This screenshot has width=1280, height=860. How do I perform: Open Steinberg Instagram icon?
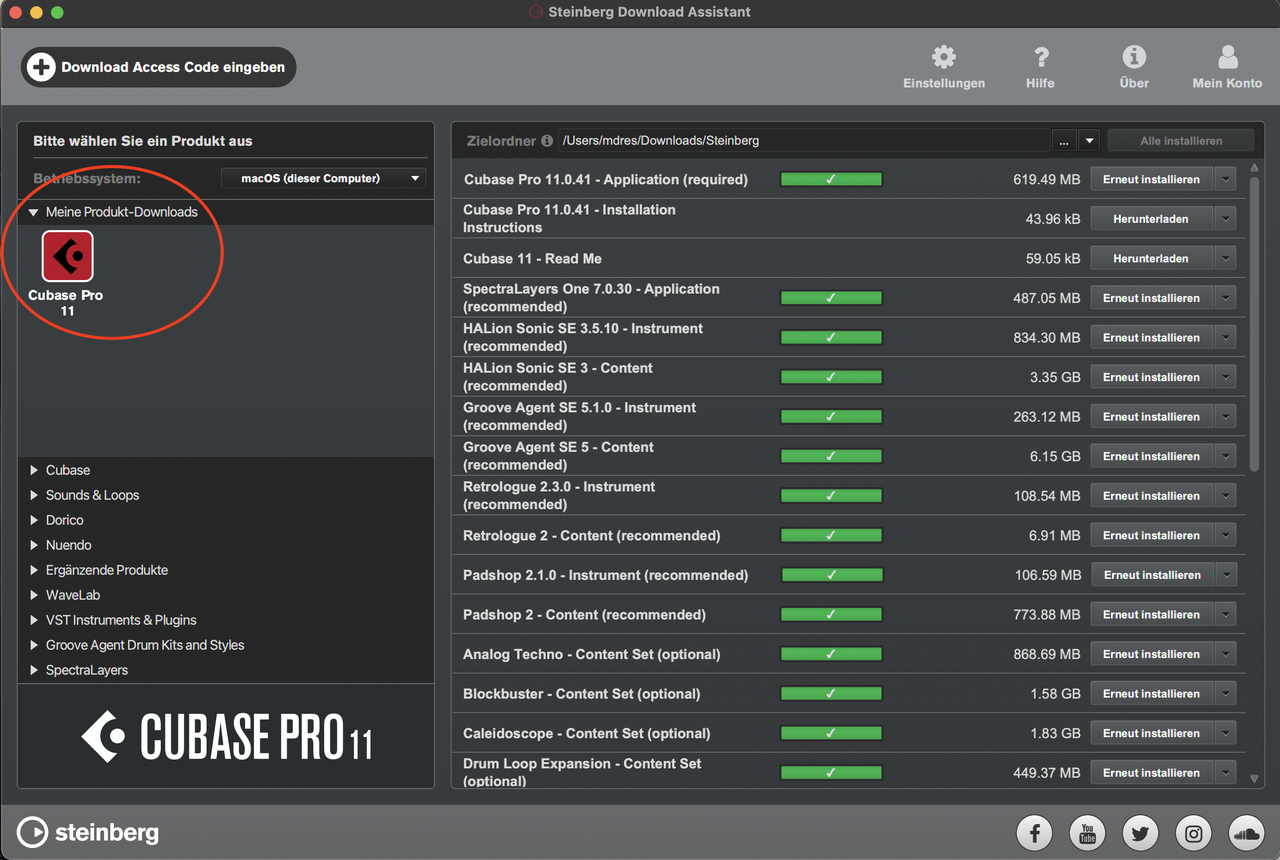pos(1193,832)
